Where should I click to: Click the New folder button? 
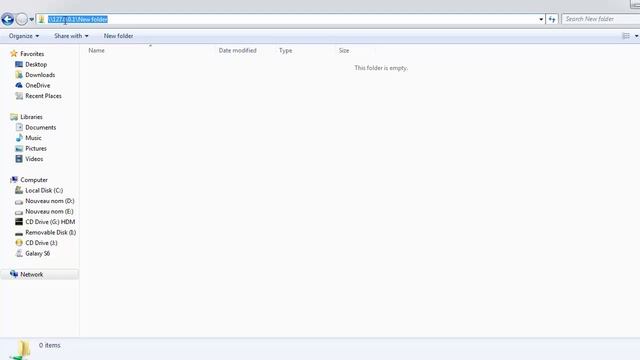118,36
